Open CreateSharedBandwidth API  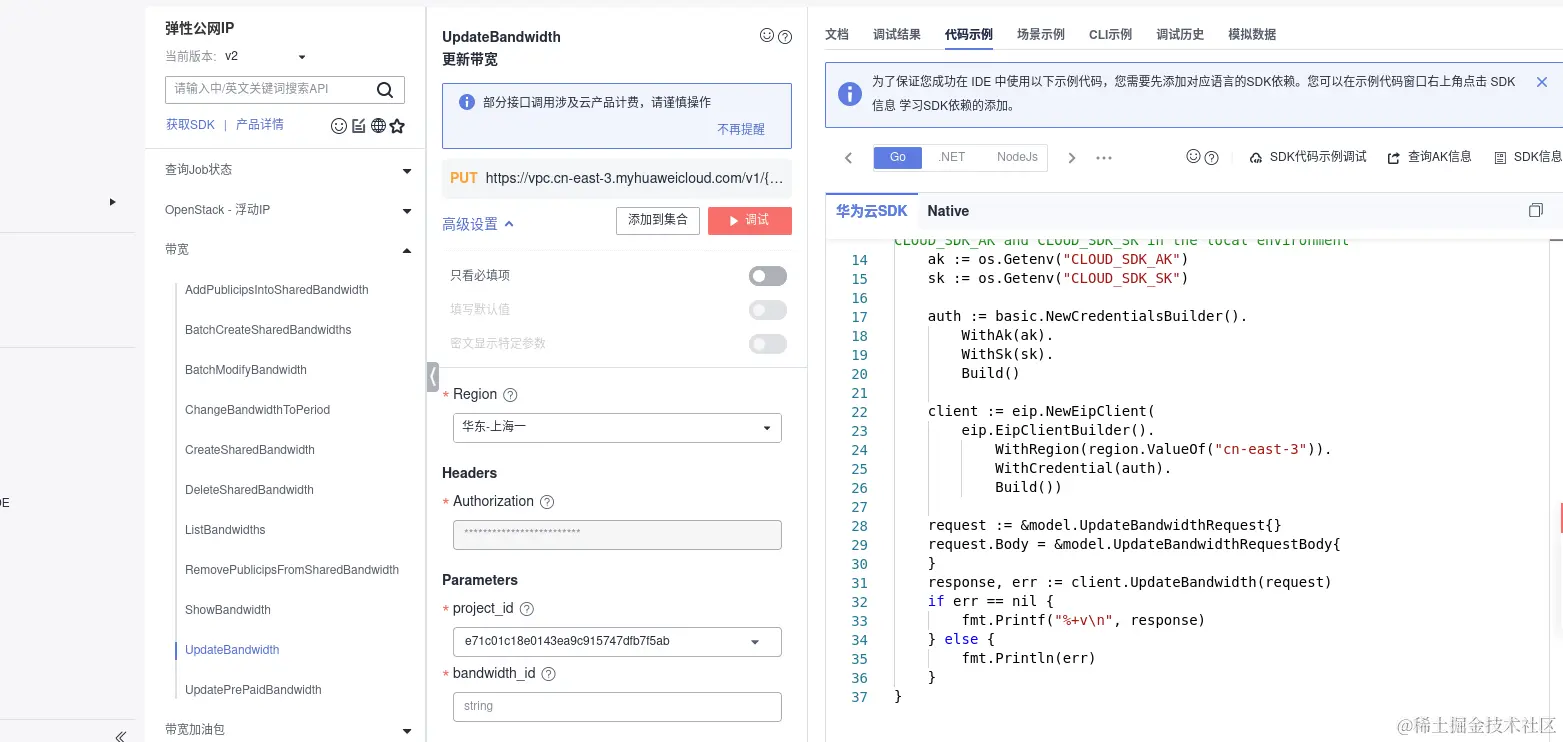tap(250, 450)
